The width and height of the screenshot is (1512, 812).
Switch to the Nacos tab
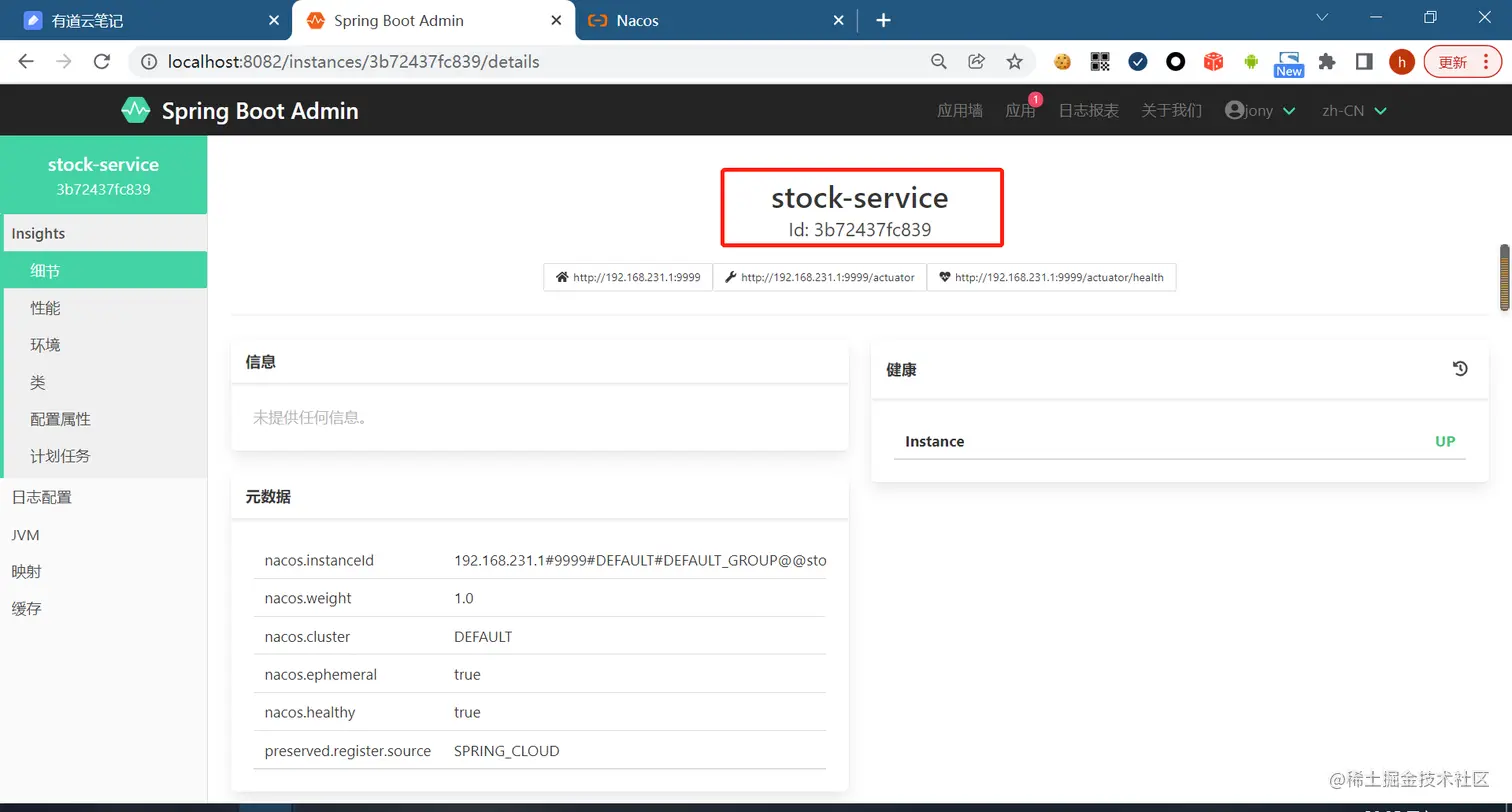tap(717, 20)
